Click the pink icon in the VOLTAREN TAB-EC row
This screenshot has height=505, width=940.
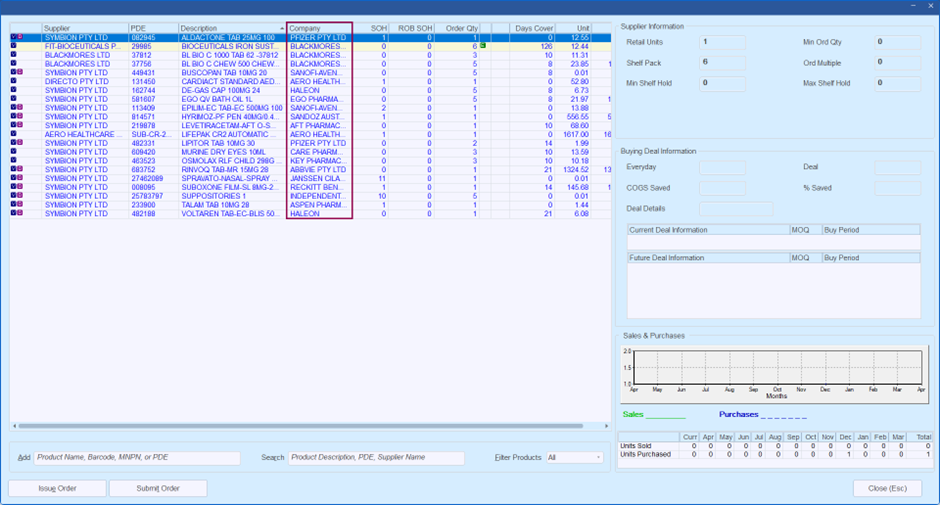point(20,213)
